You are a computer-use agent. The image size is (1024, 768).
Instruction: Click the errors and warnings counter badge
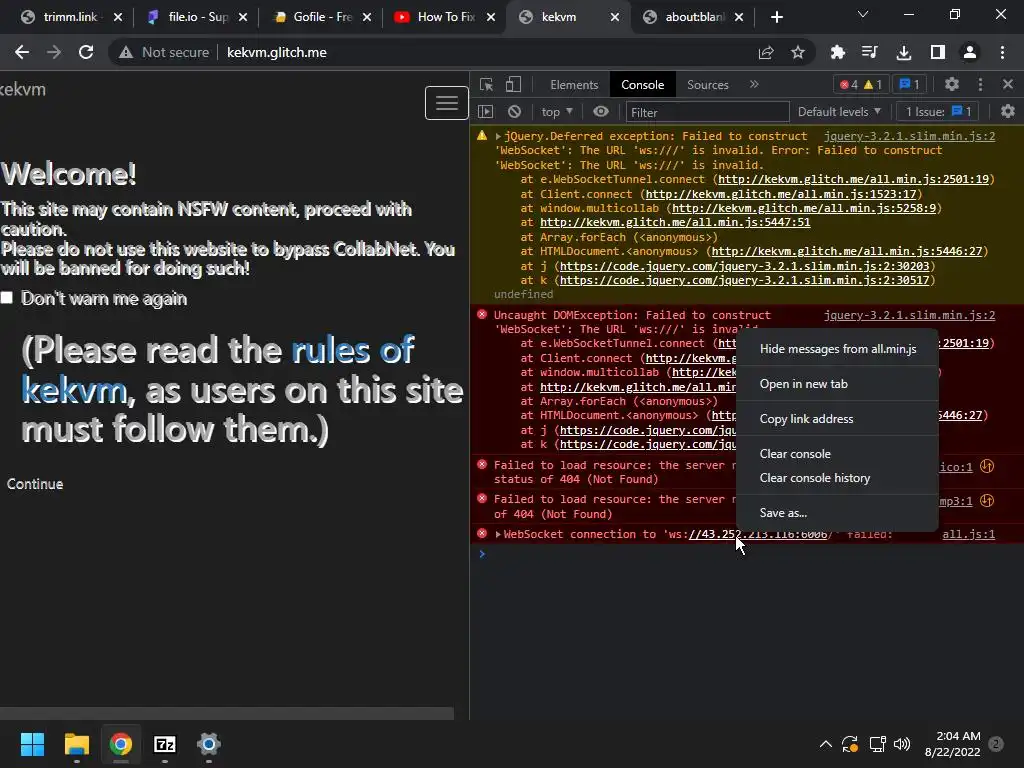click(x=861, y=84)
